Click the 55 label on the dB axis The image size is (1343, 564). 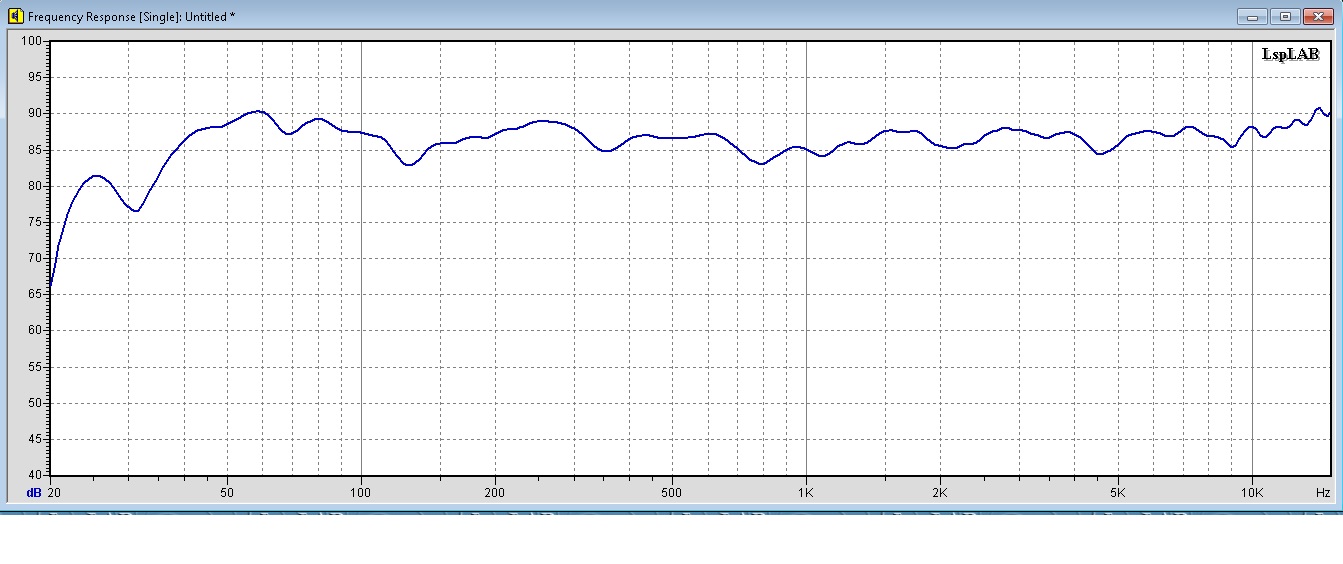click(37, 367)
